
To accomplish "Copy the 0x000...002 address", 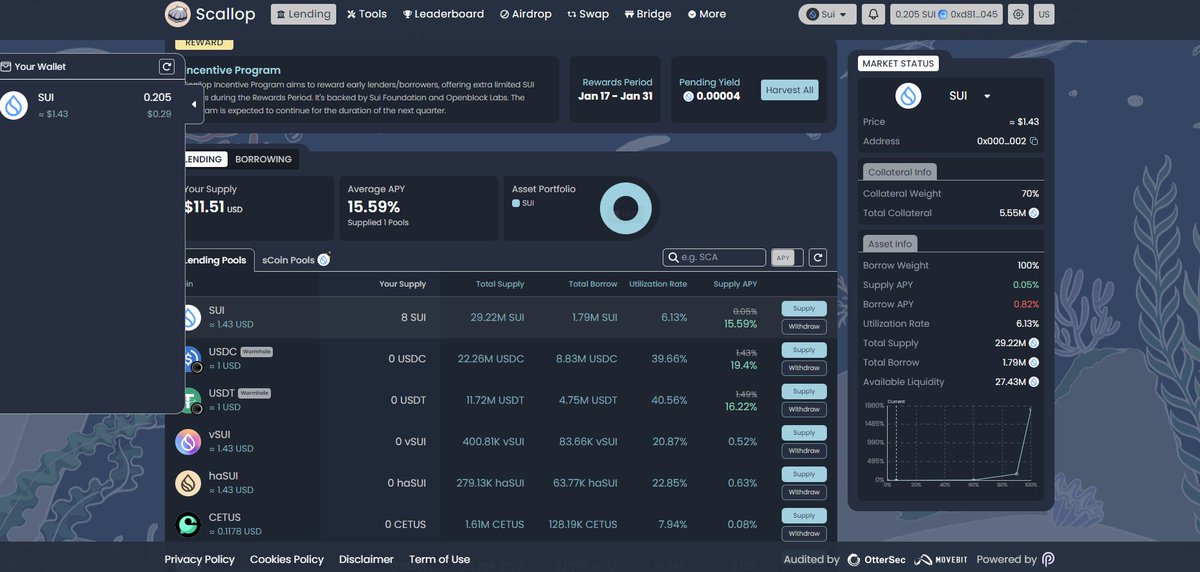I will (x=1034, y=141).
